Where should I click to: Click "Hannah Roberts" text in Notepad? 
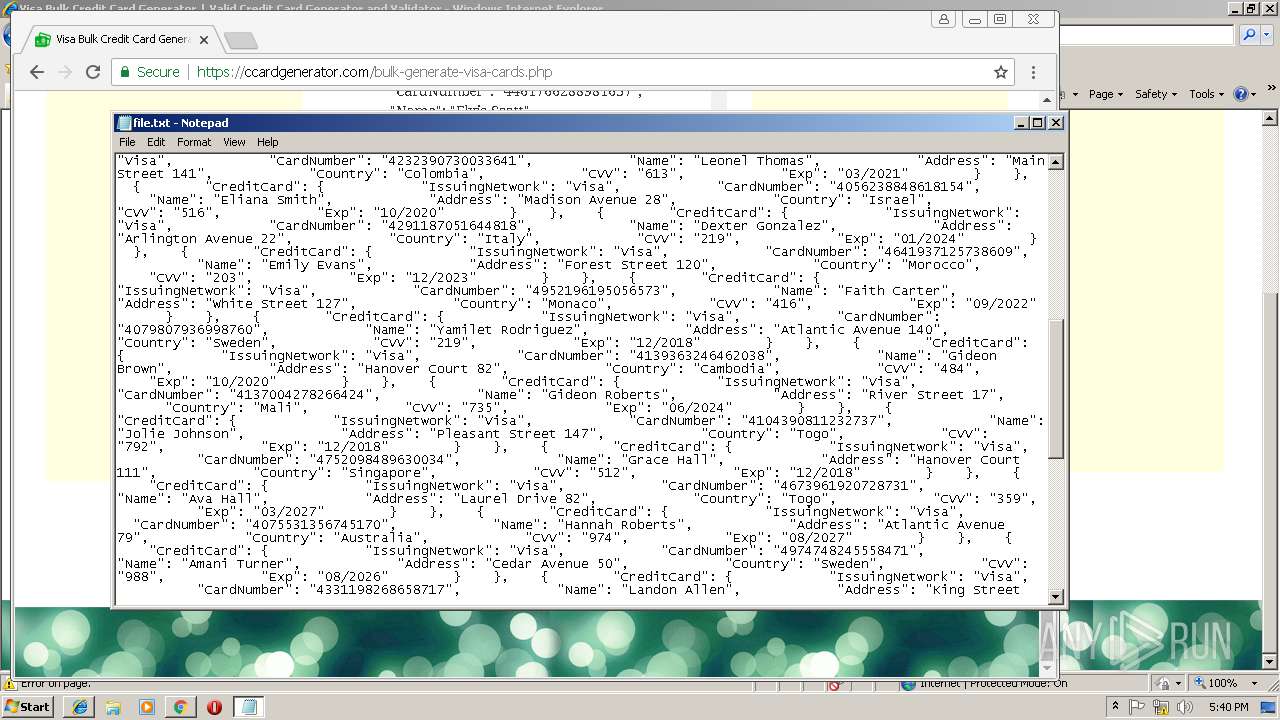coord(619,525)
